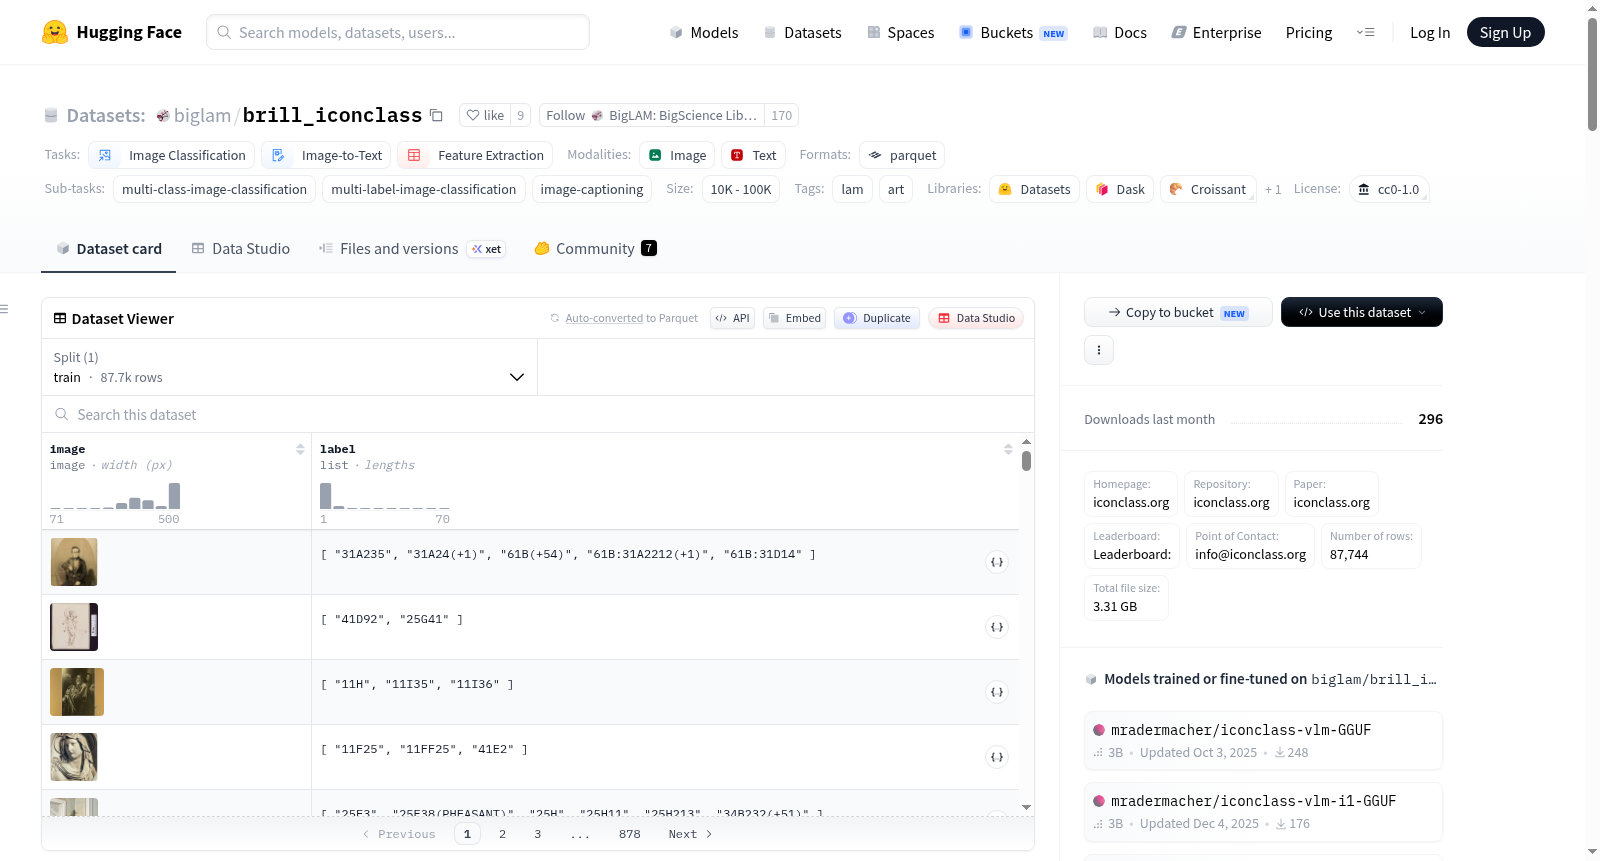Open the first row portrait thumbnail
Viewport: 1600px width, 861px height.
74,562
